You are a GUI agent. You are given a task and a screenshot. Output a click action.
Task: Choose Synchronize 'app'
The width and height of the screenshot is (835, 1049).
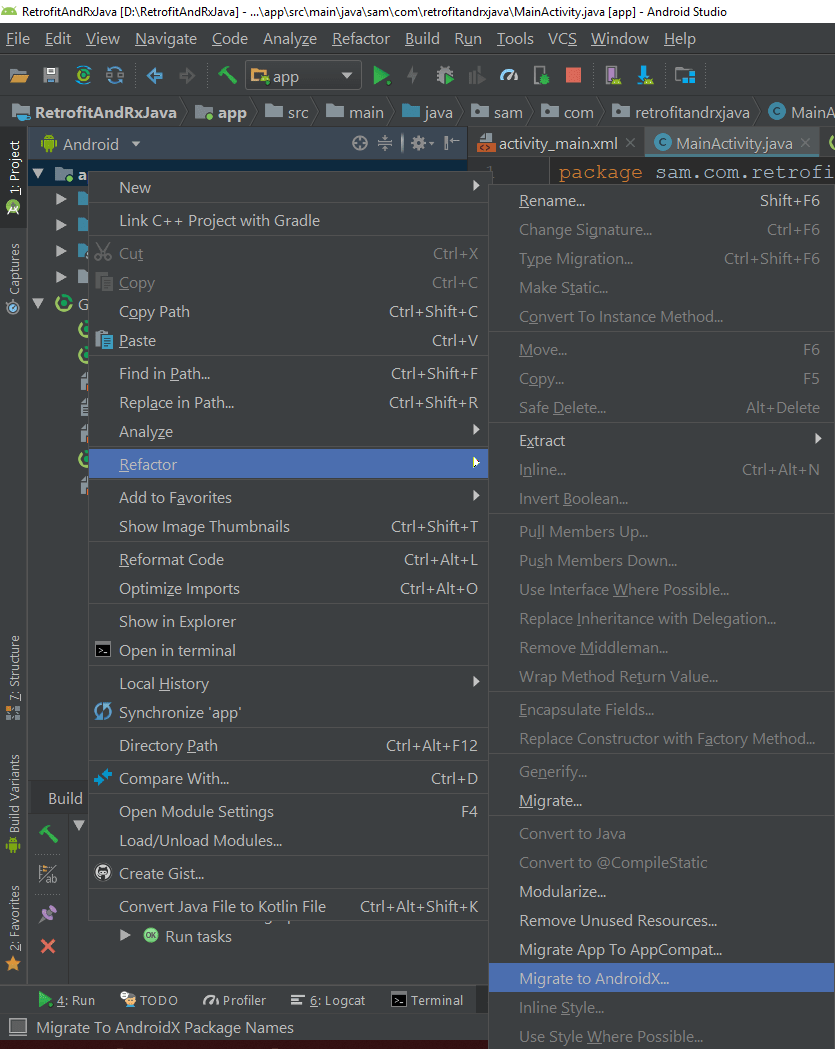tap(288, 712)
